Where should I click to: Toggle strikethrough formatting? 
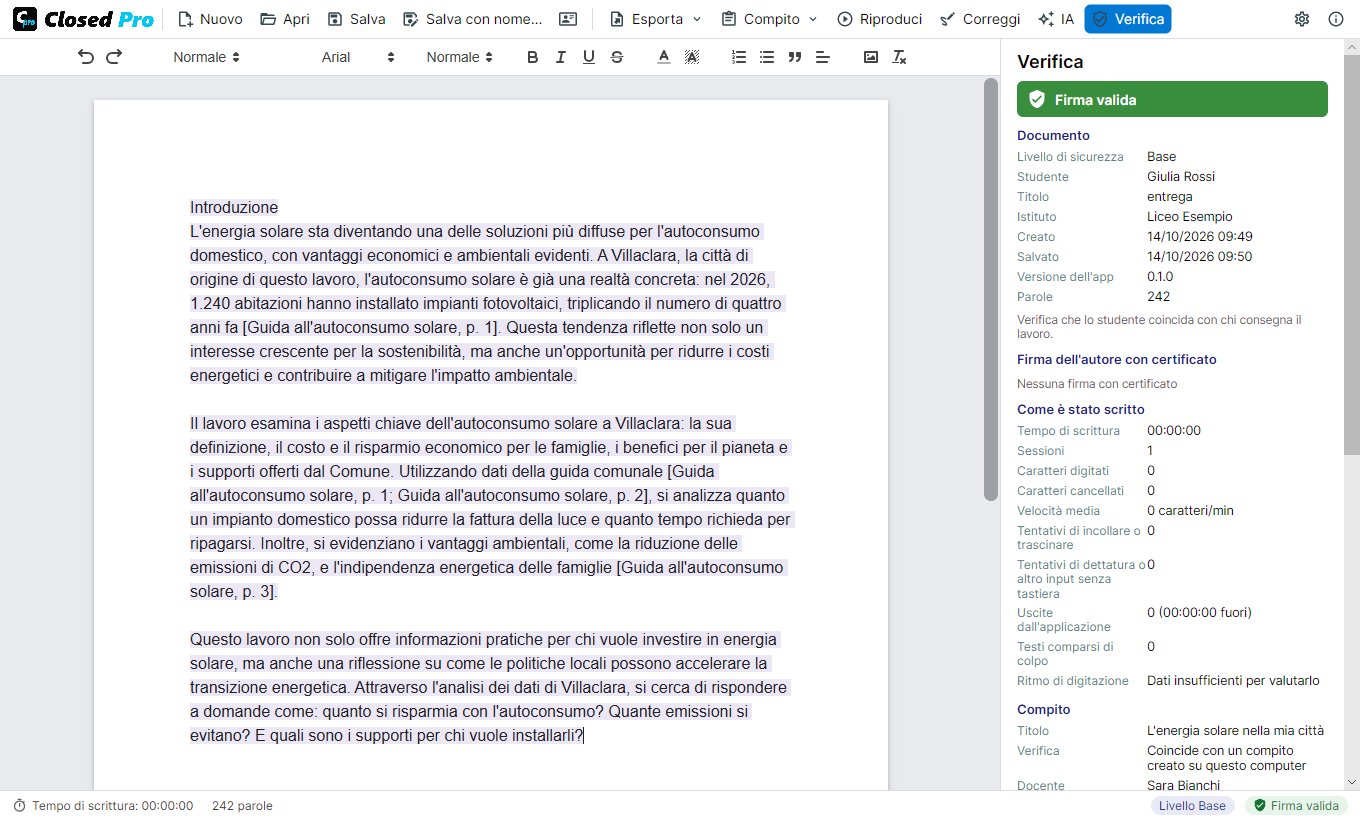[x=616, y=57]
